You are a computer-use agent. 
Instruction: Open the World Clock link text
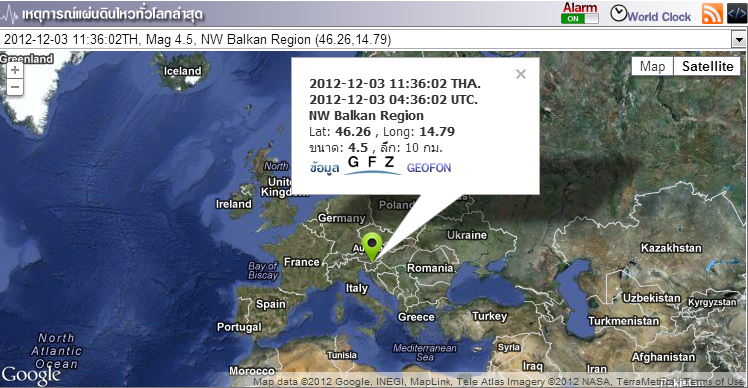659,17
